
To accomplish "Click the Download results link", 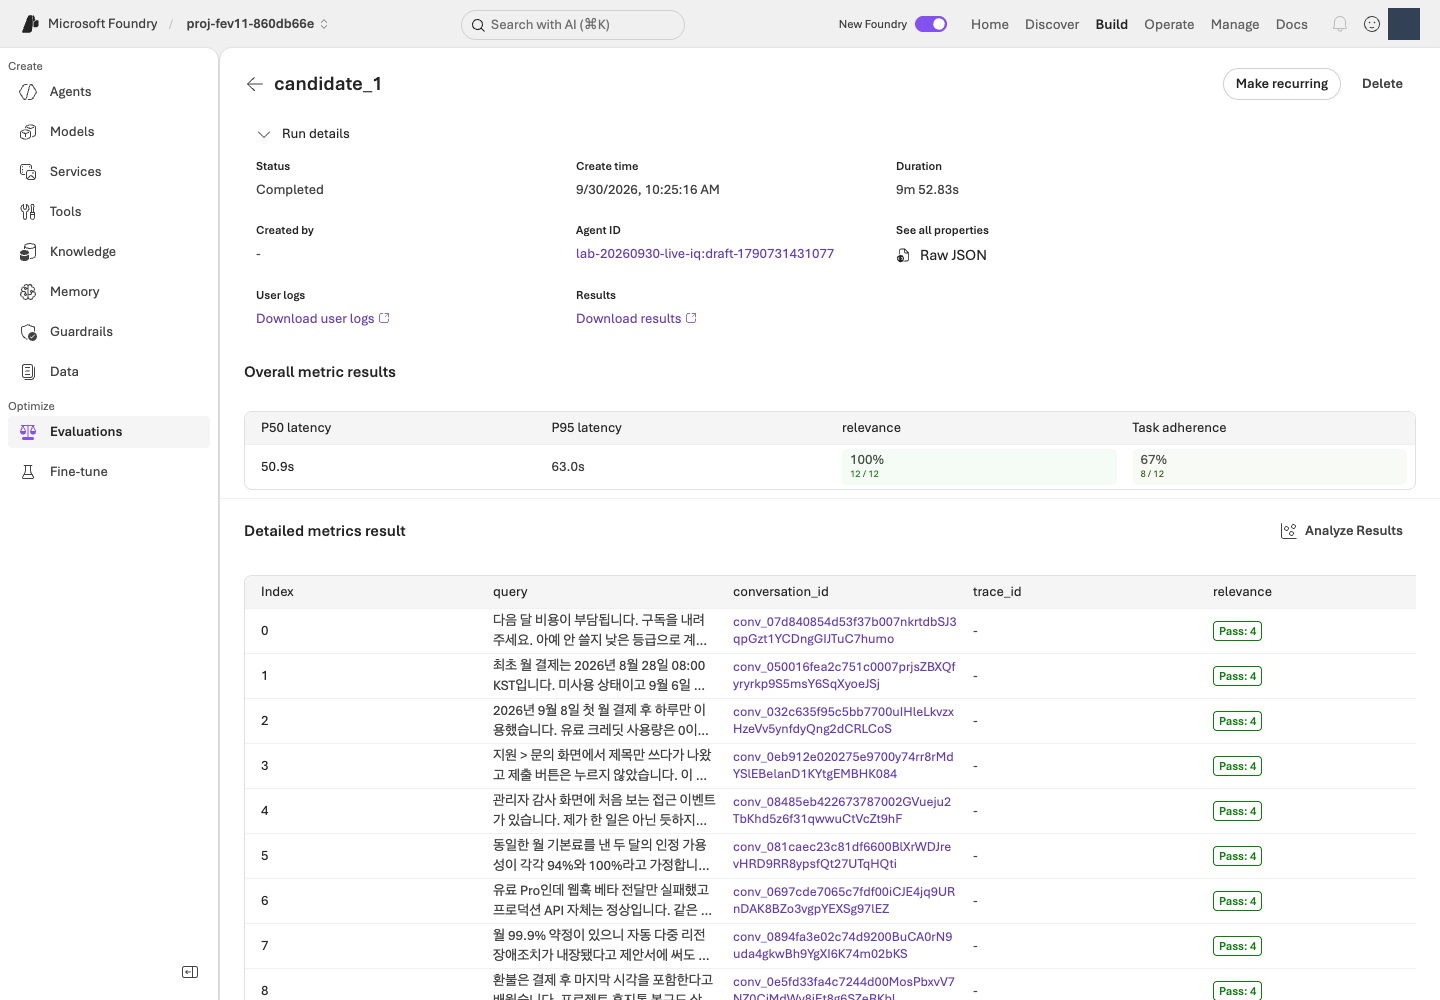I will (x=636, y=319).
